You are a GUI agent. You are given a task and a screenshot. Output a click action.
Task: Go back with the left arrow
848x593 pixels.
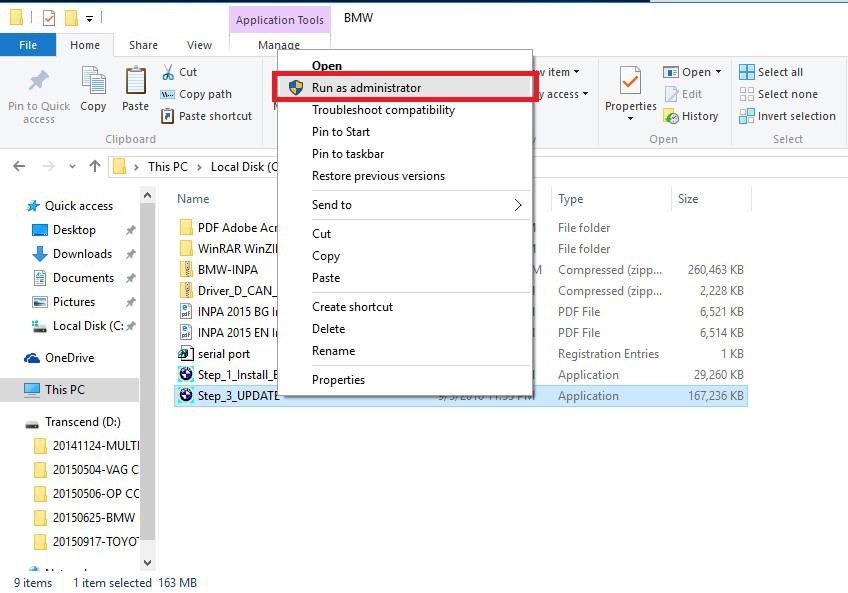coord(19,166)
